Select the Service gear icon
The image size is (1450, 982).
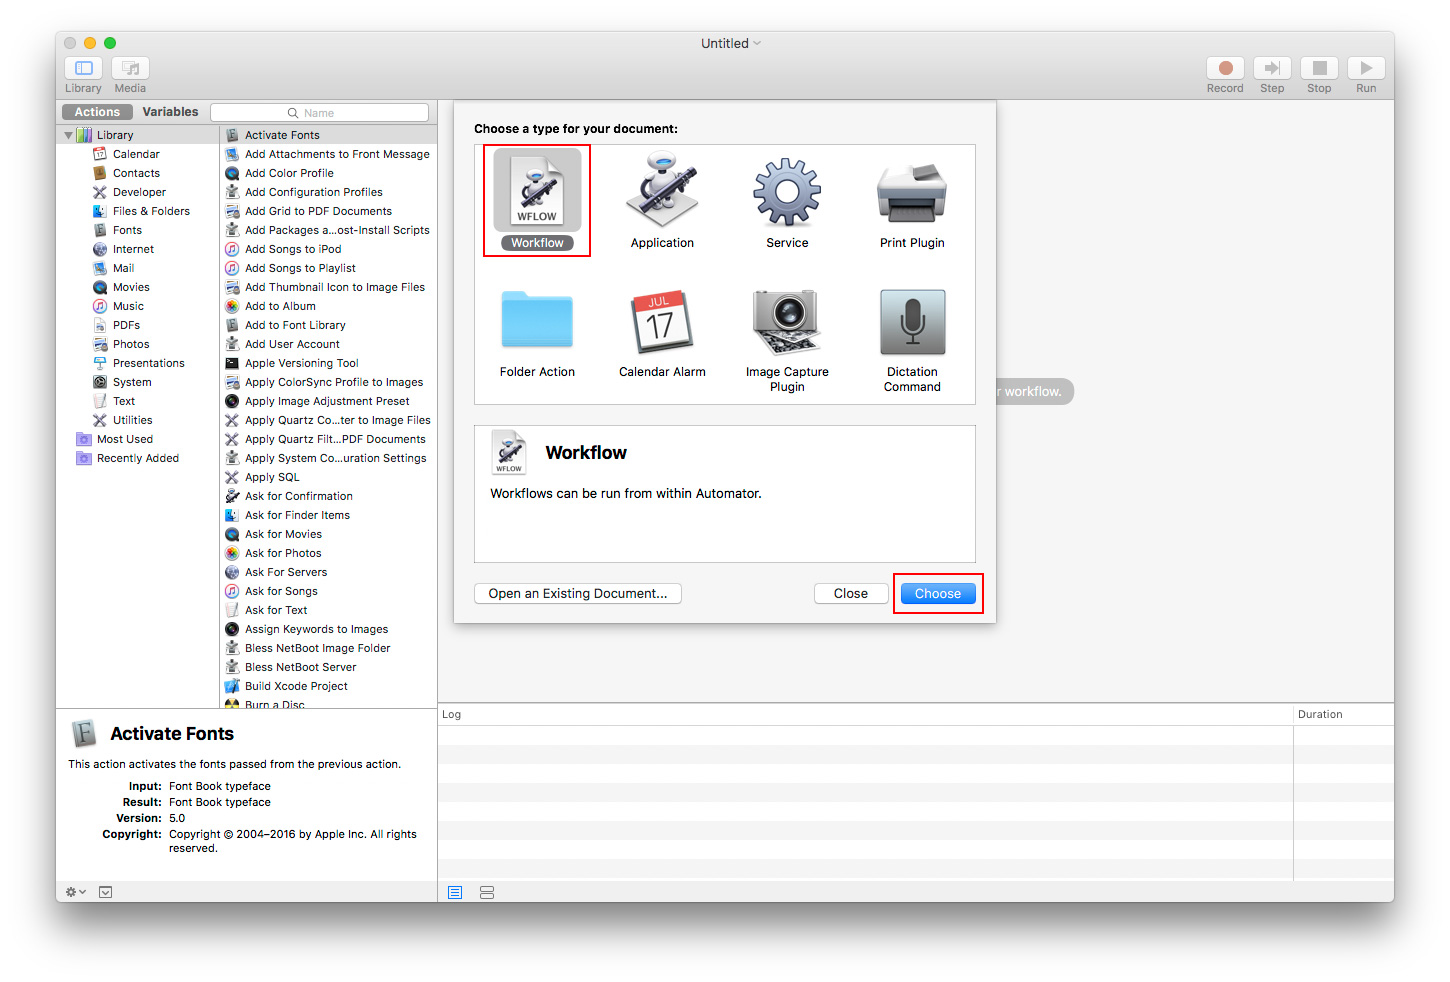[x=787, y=192]
